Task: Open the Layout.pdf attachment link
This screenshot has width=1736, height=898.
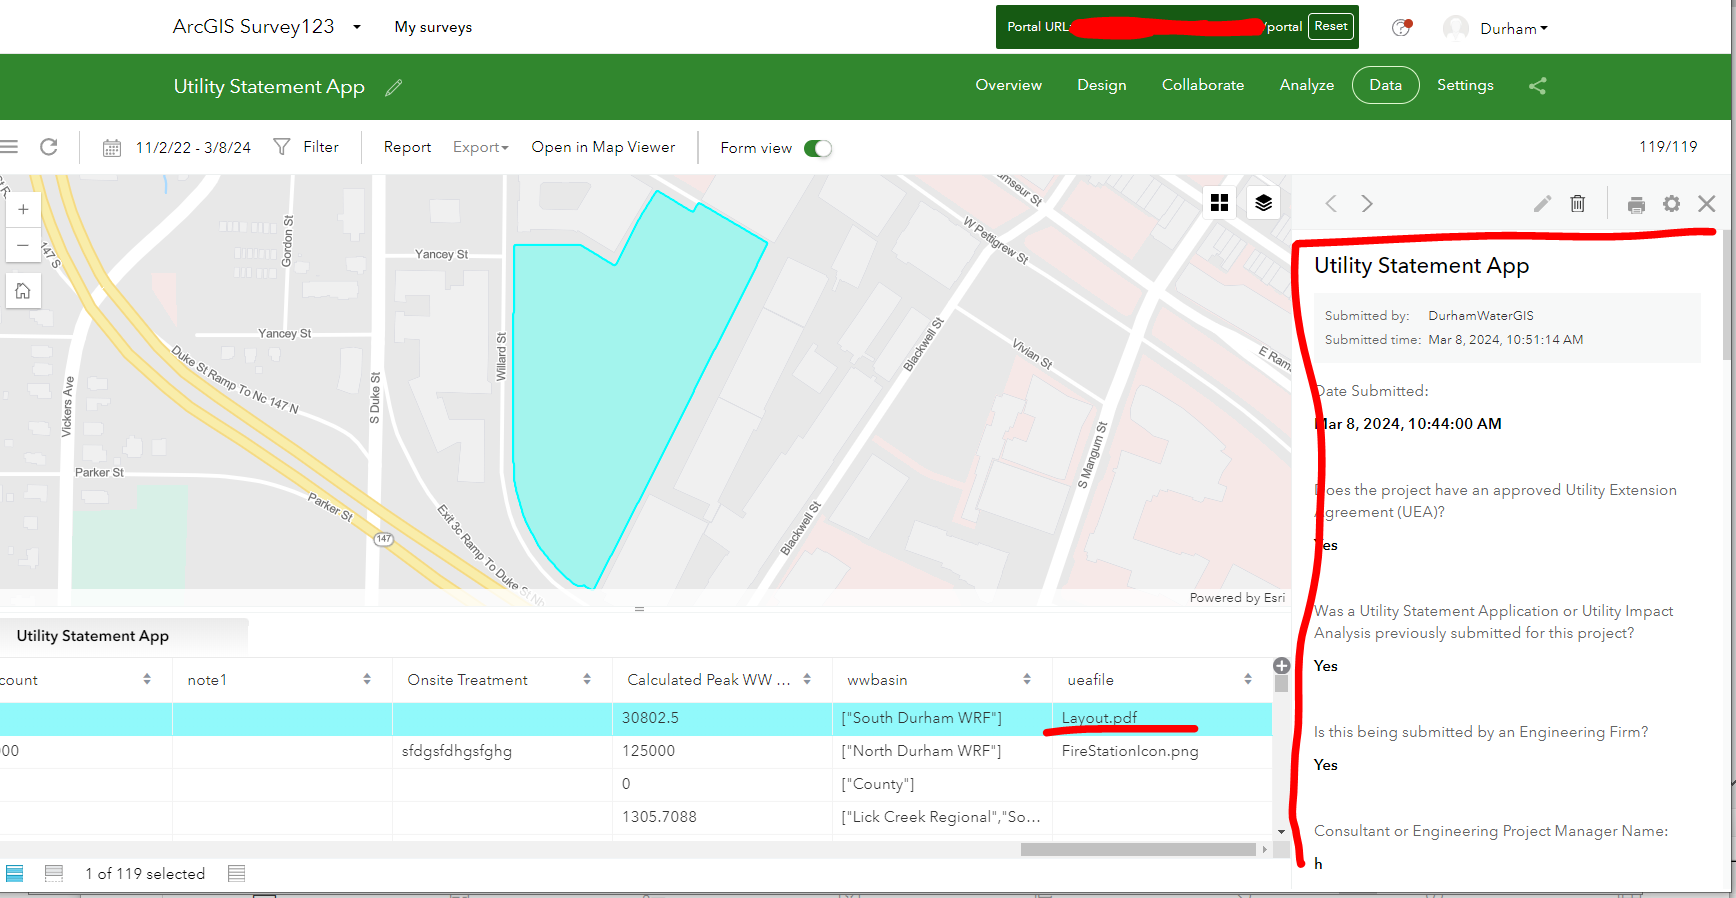Action: pos(1099,718)
